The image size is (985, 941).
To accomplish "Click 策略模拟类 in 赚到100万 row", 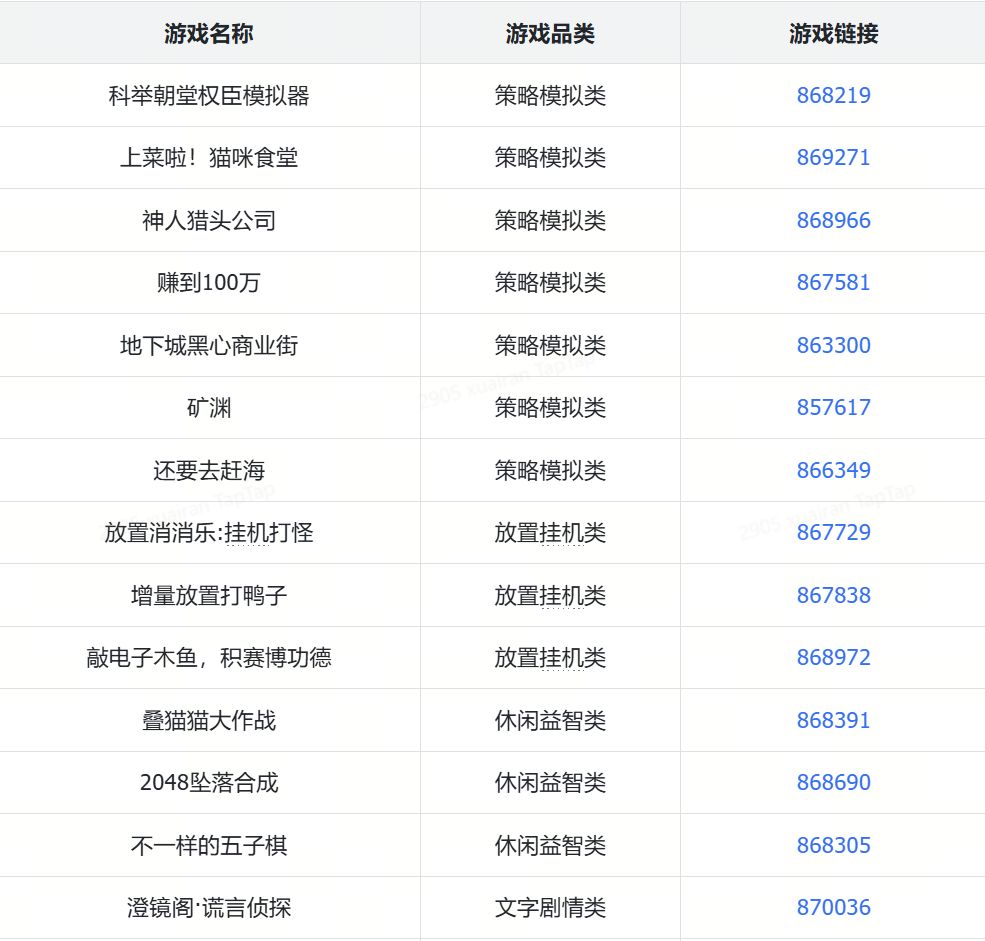I will pos(550,283).
